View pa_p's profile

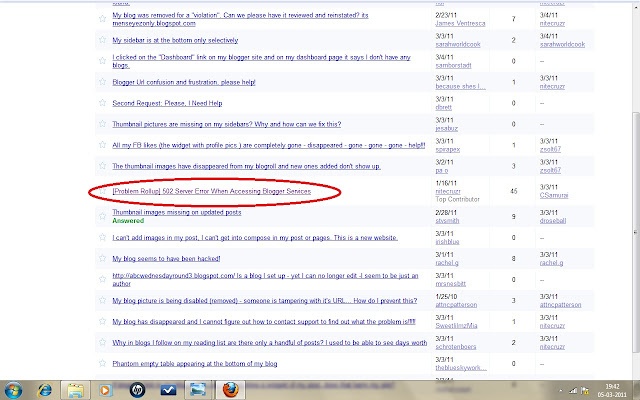pyautogui.click(x=442, y=170)
